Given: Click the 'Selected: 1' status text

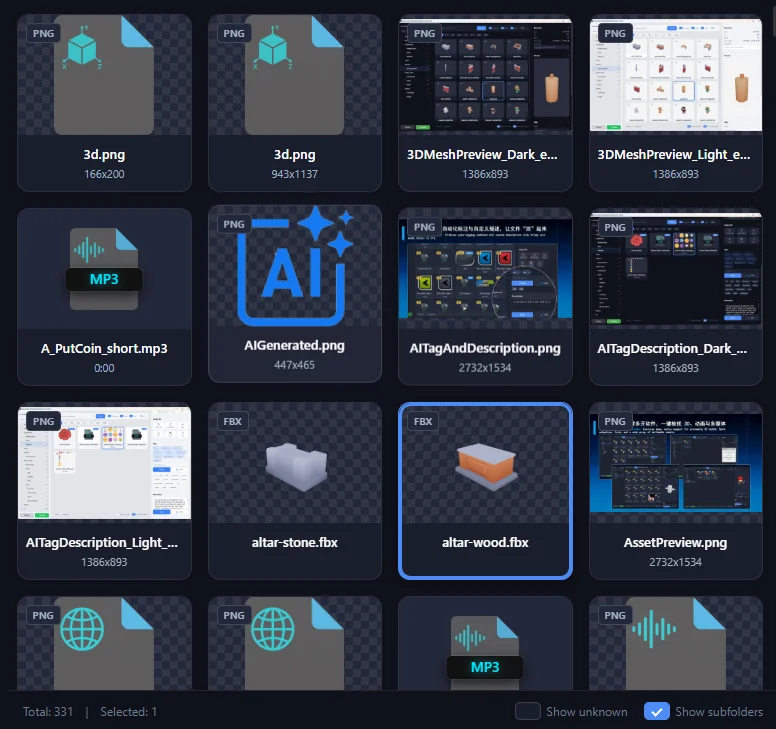Looking at the screenshot, I should click(129, 712).
